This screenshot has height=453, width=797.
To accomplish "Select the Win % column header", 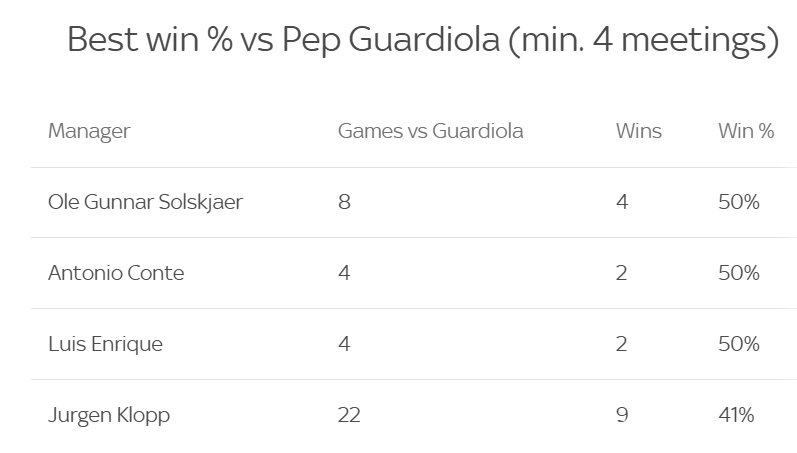I will click(x=746, y=131).
